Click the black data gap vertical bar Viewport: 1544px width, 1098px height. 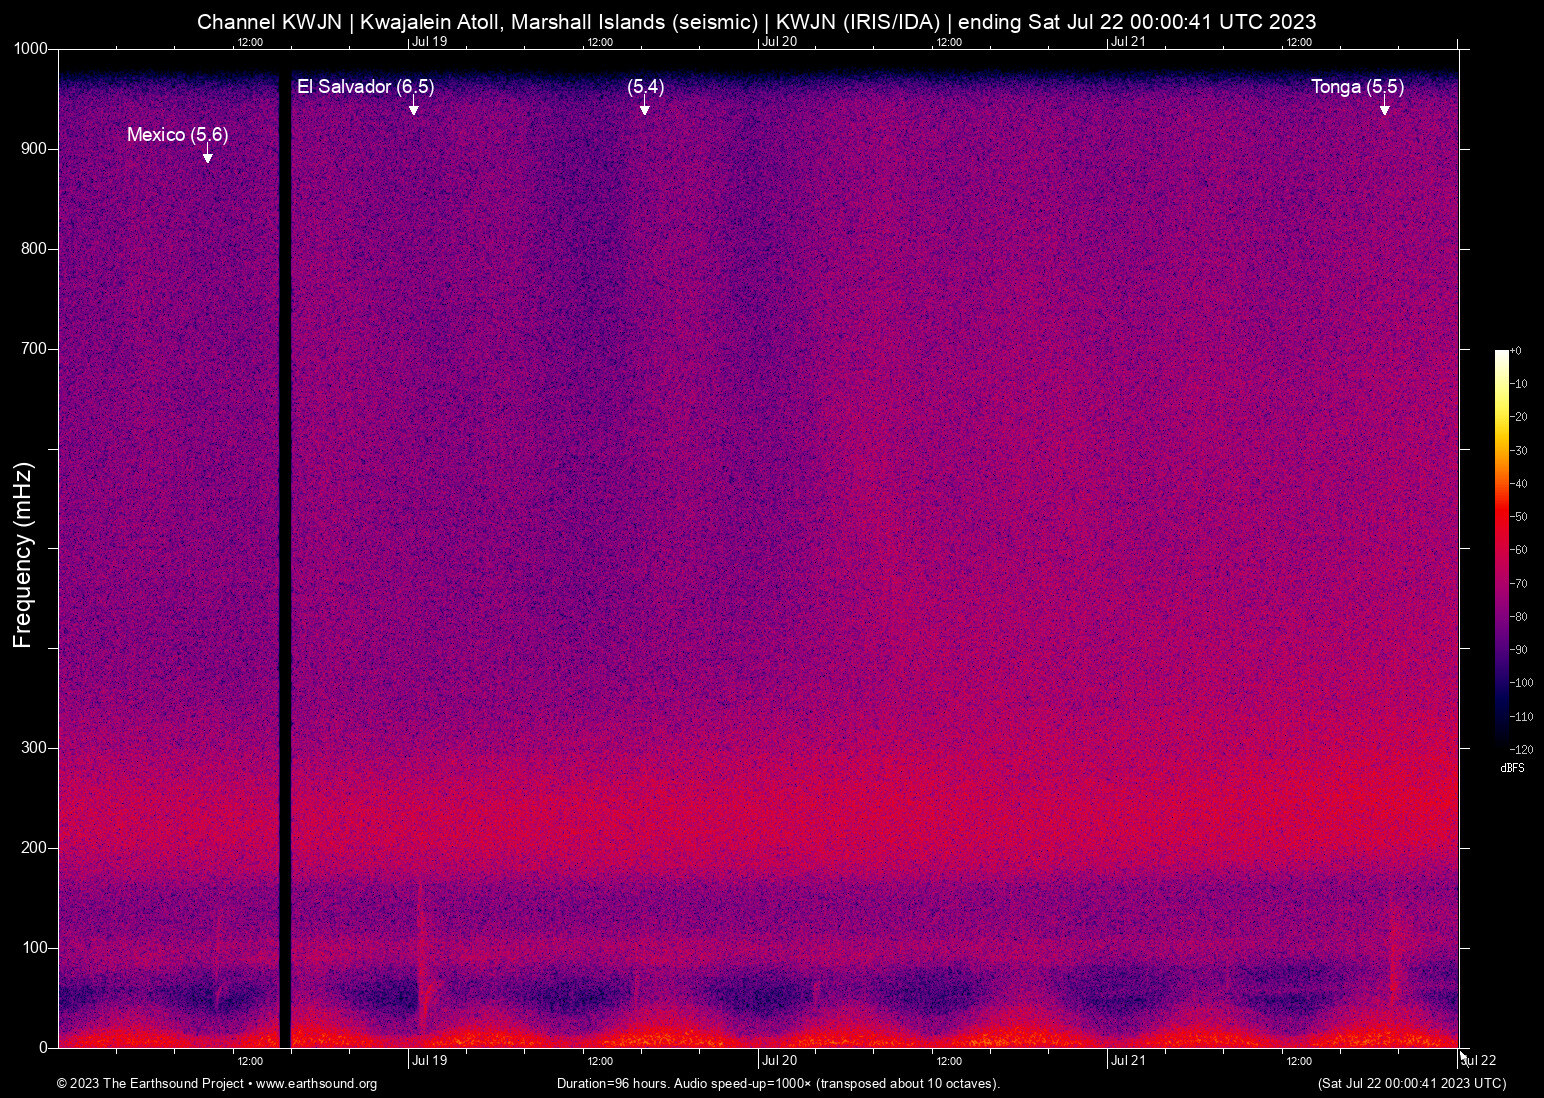tap(285, 560)
